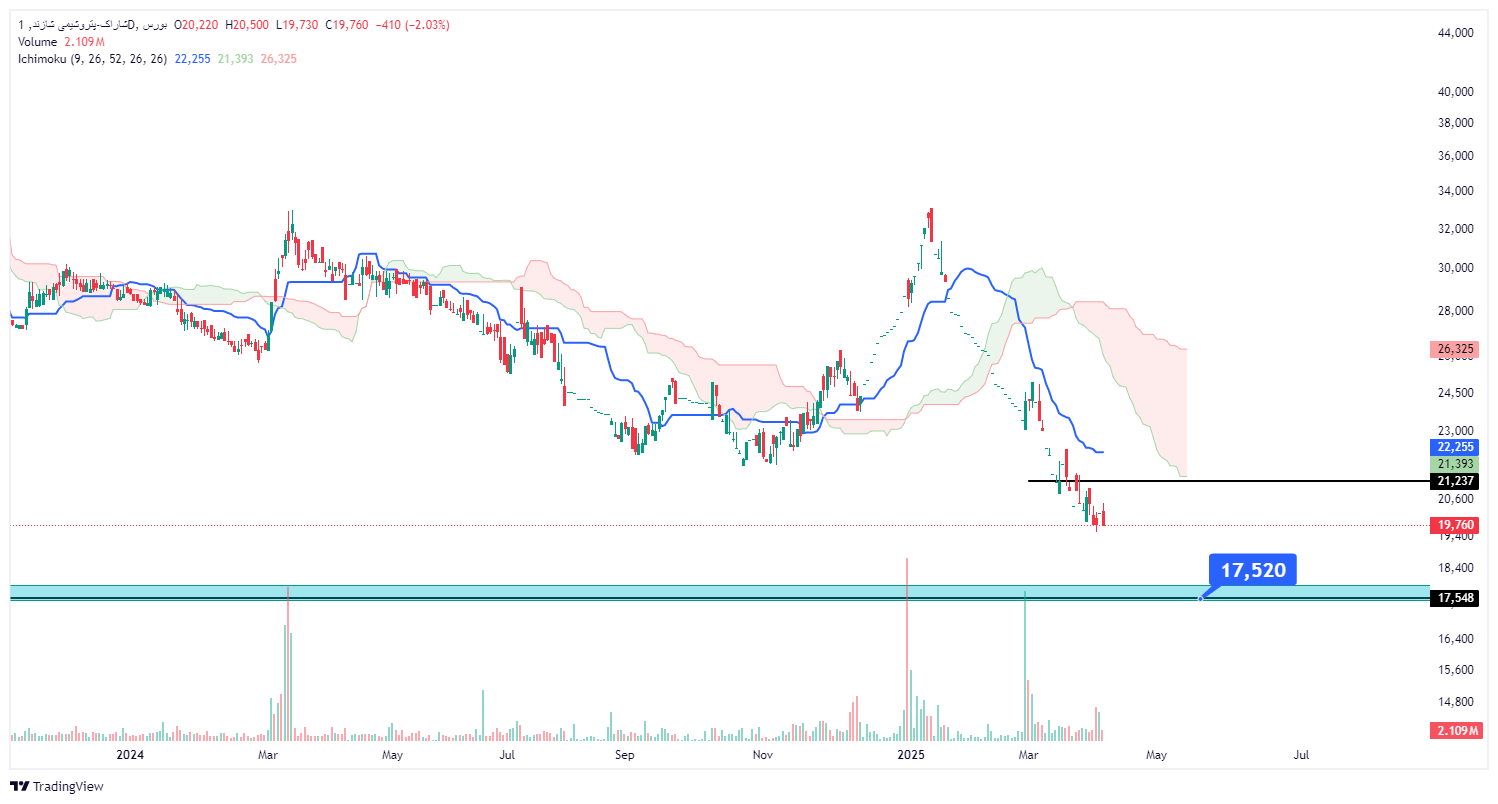Viewport: 1498px width, 804px height.
Task: Click the 18,400 price axis label
Action: point(1455,567)
